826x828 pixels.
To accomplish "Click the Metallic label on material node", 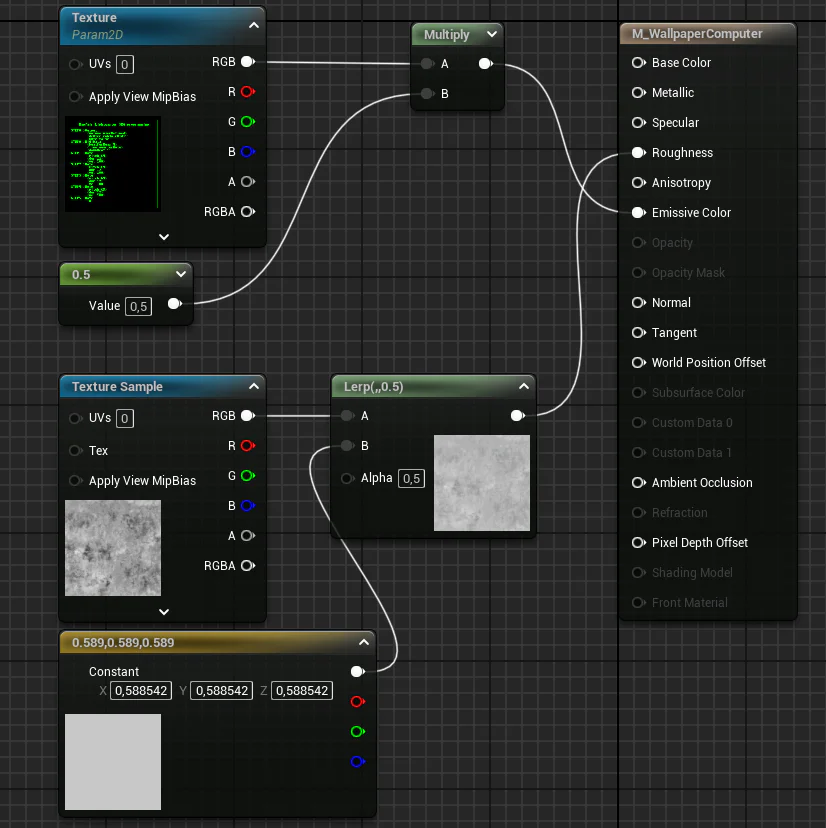I will click(672, 93).
